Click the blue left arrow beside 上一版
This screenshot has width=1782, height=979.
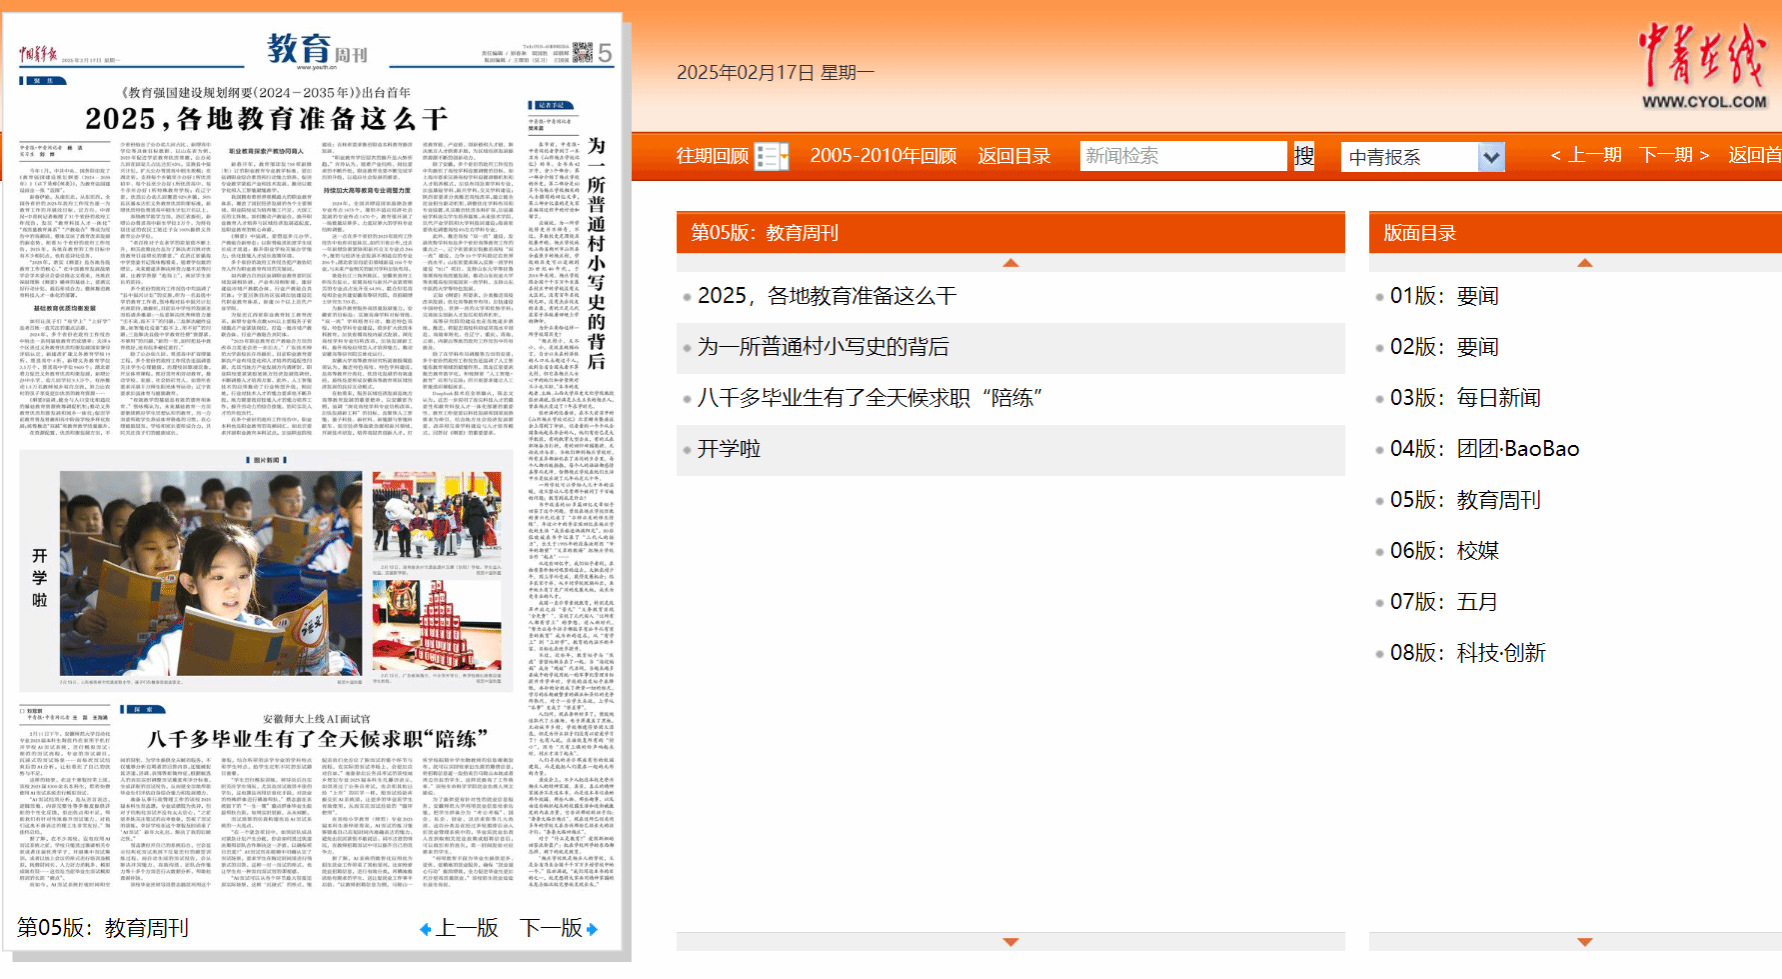(x=425, y=929)
